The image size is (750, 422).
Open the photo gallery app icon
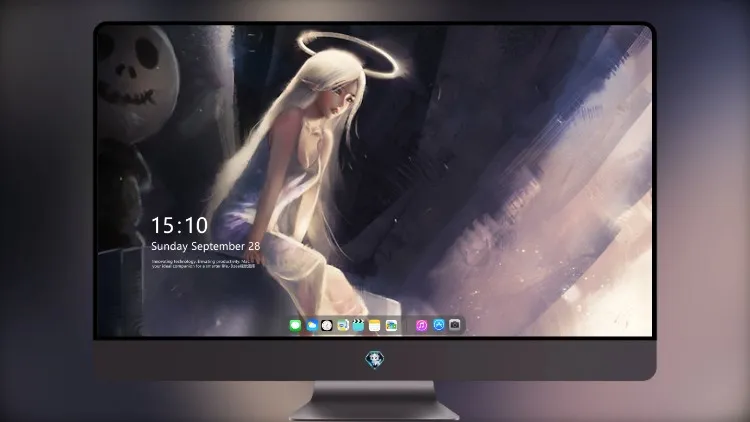click(x=391, y=325)
